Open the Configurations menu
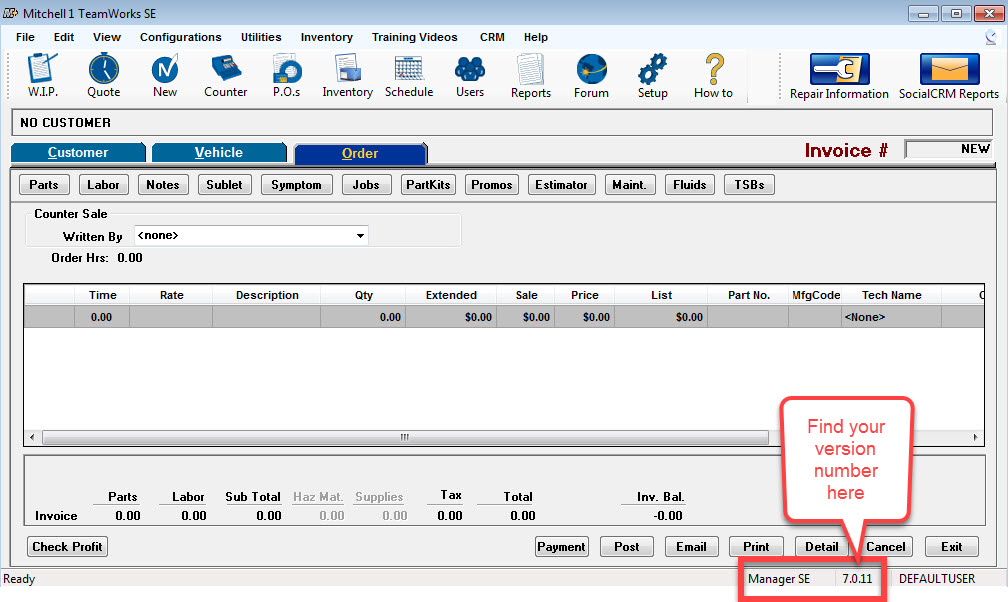 (180, 37)
